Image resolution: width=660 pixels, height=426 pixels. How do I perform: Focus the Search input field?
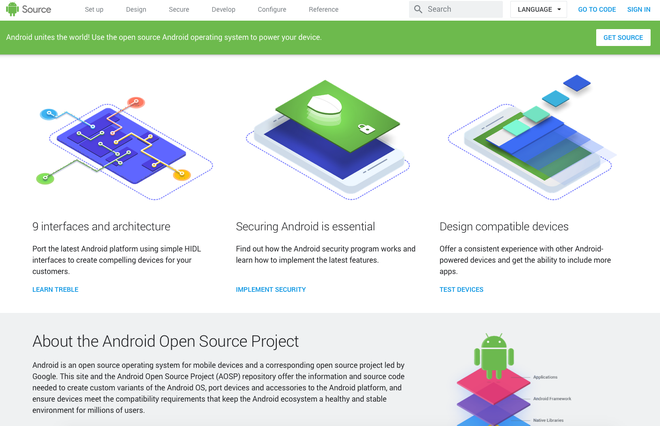456,9
